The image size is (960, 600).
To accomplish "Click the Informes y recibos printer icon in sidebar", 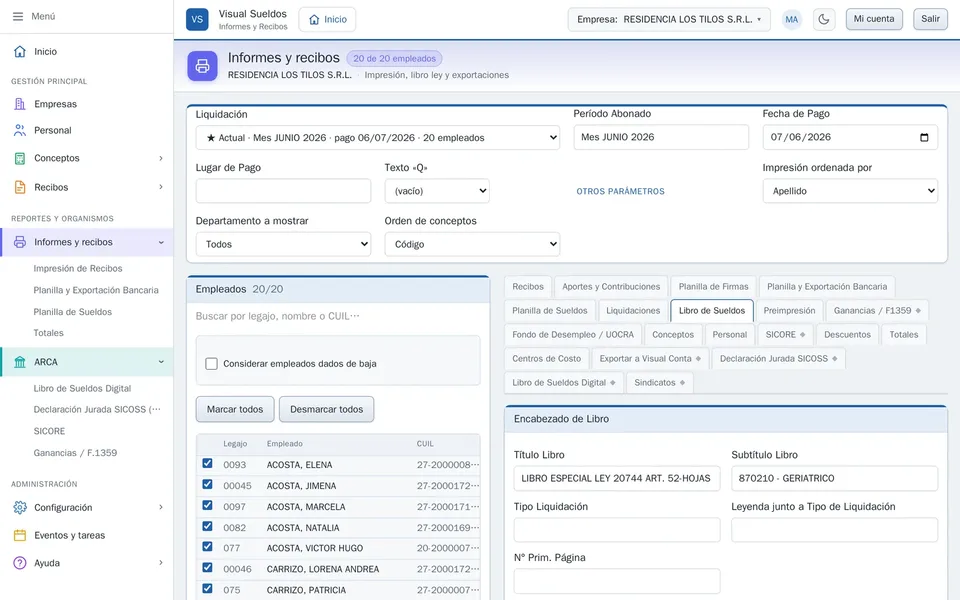I will pos(20,242).
